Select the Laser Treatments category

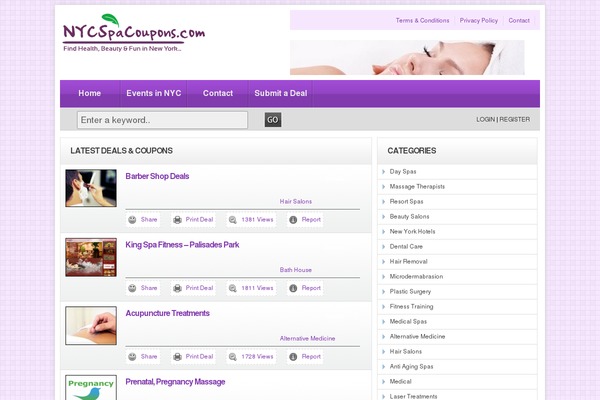coord(413,397)
